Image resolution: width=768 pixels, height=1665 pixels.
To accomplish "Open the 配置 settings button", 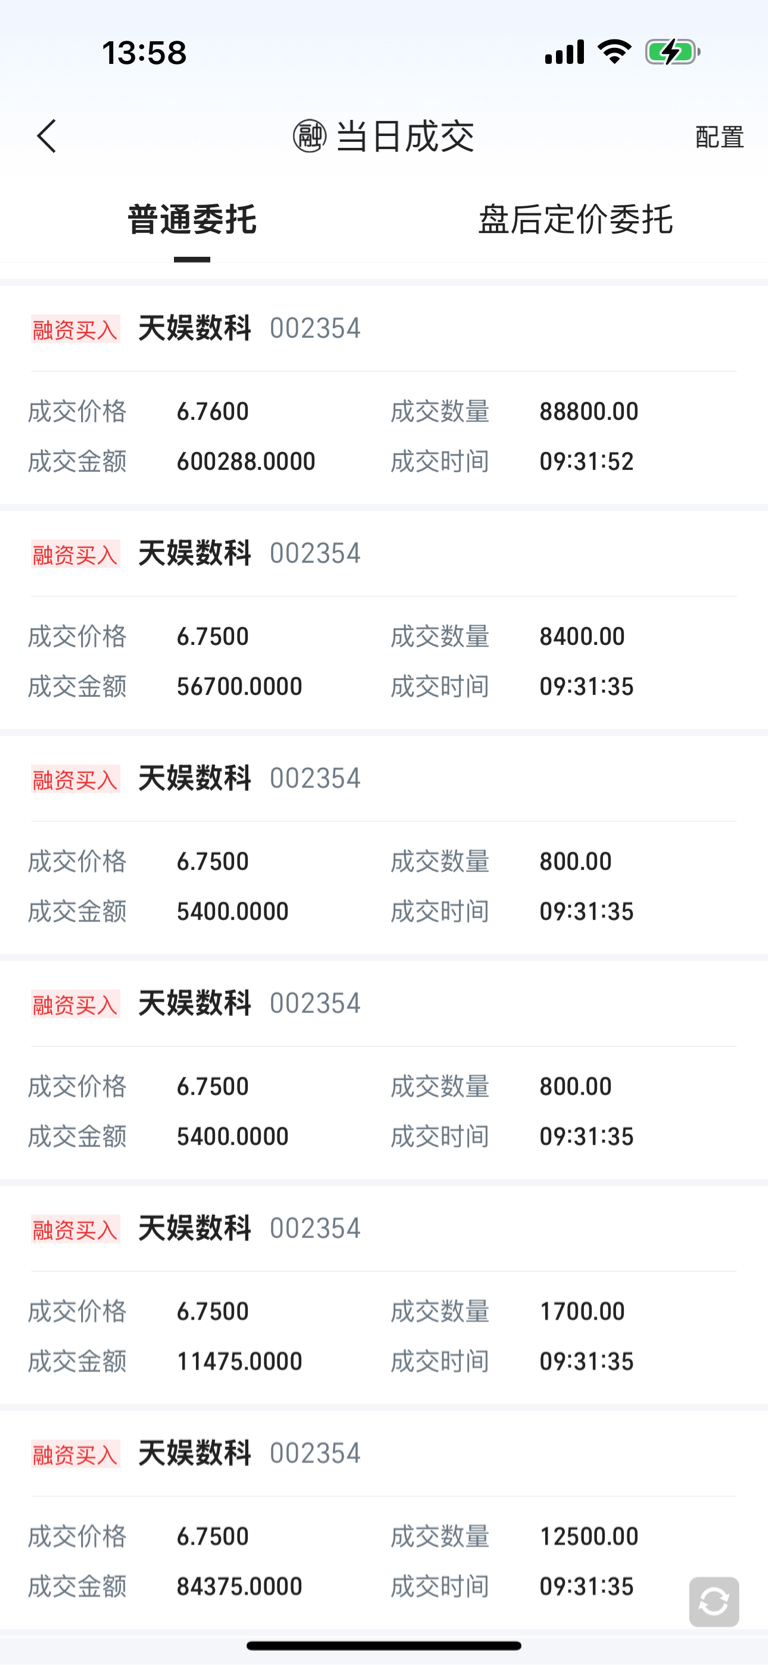I will (719, 137).
